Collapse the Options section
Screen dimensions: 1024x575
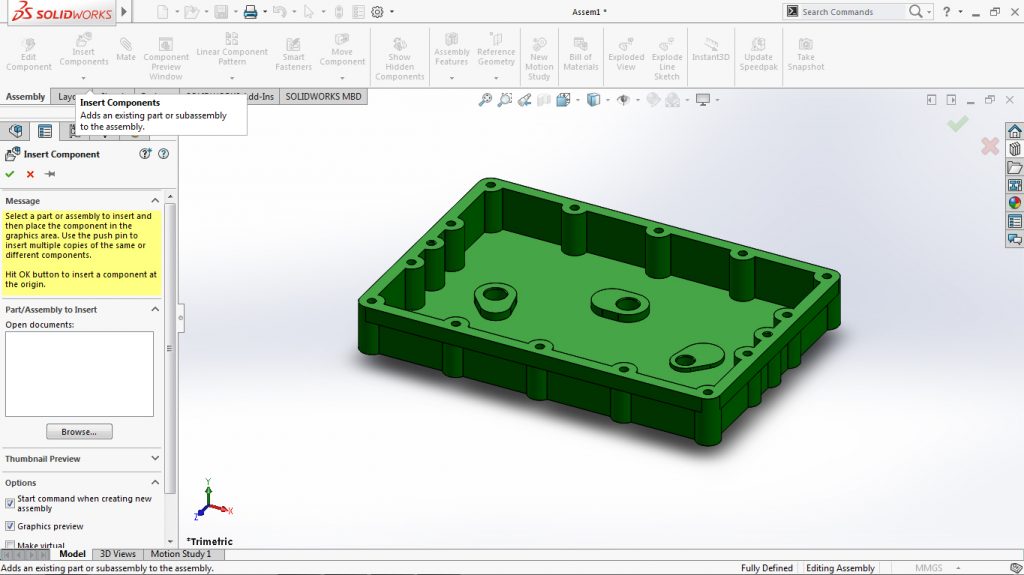coord(155,482)
